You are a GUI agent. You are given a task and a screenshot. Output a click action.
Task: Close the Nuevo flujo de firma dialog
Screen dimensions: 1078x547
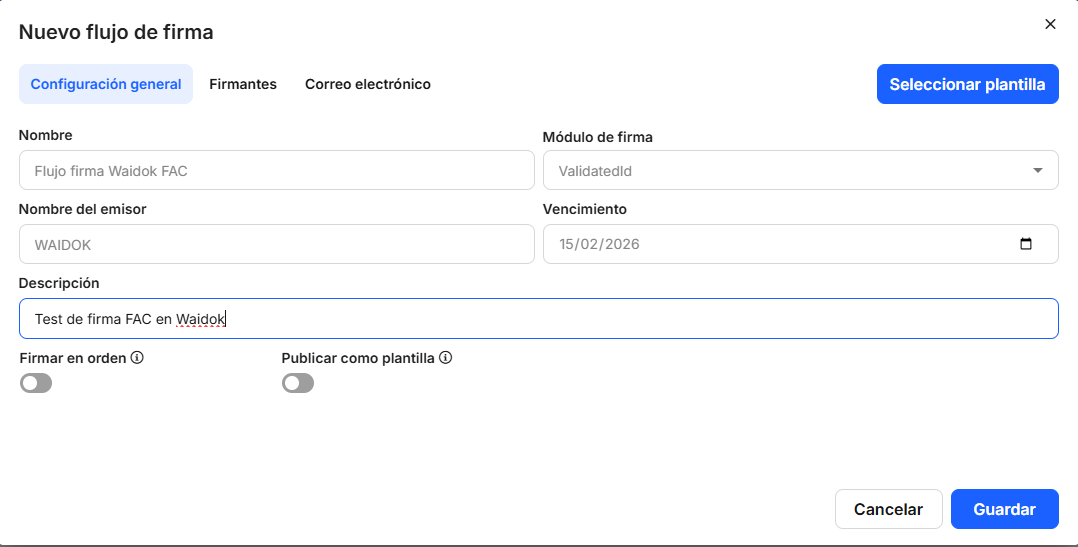pyautogui.click(x=1050, y=24)
